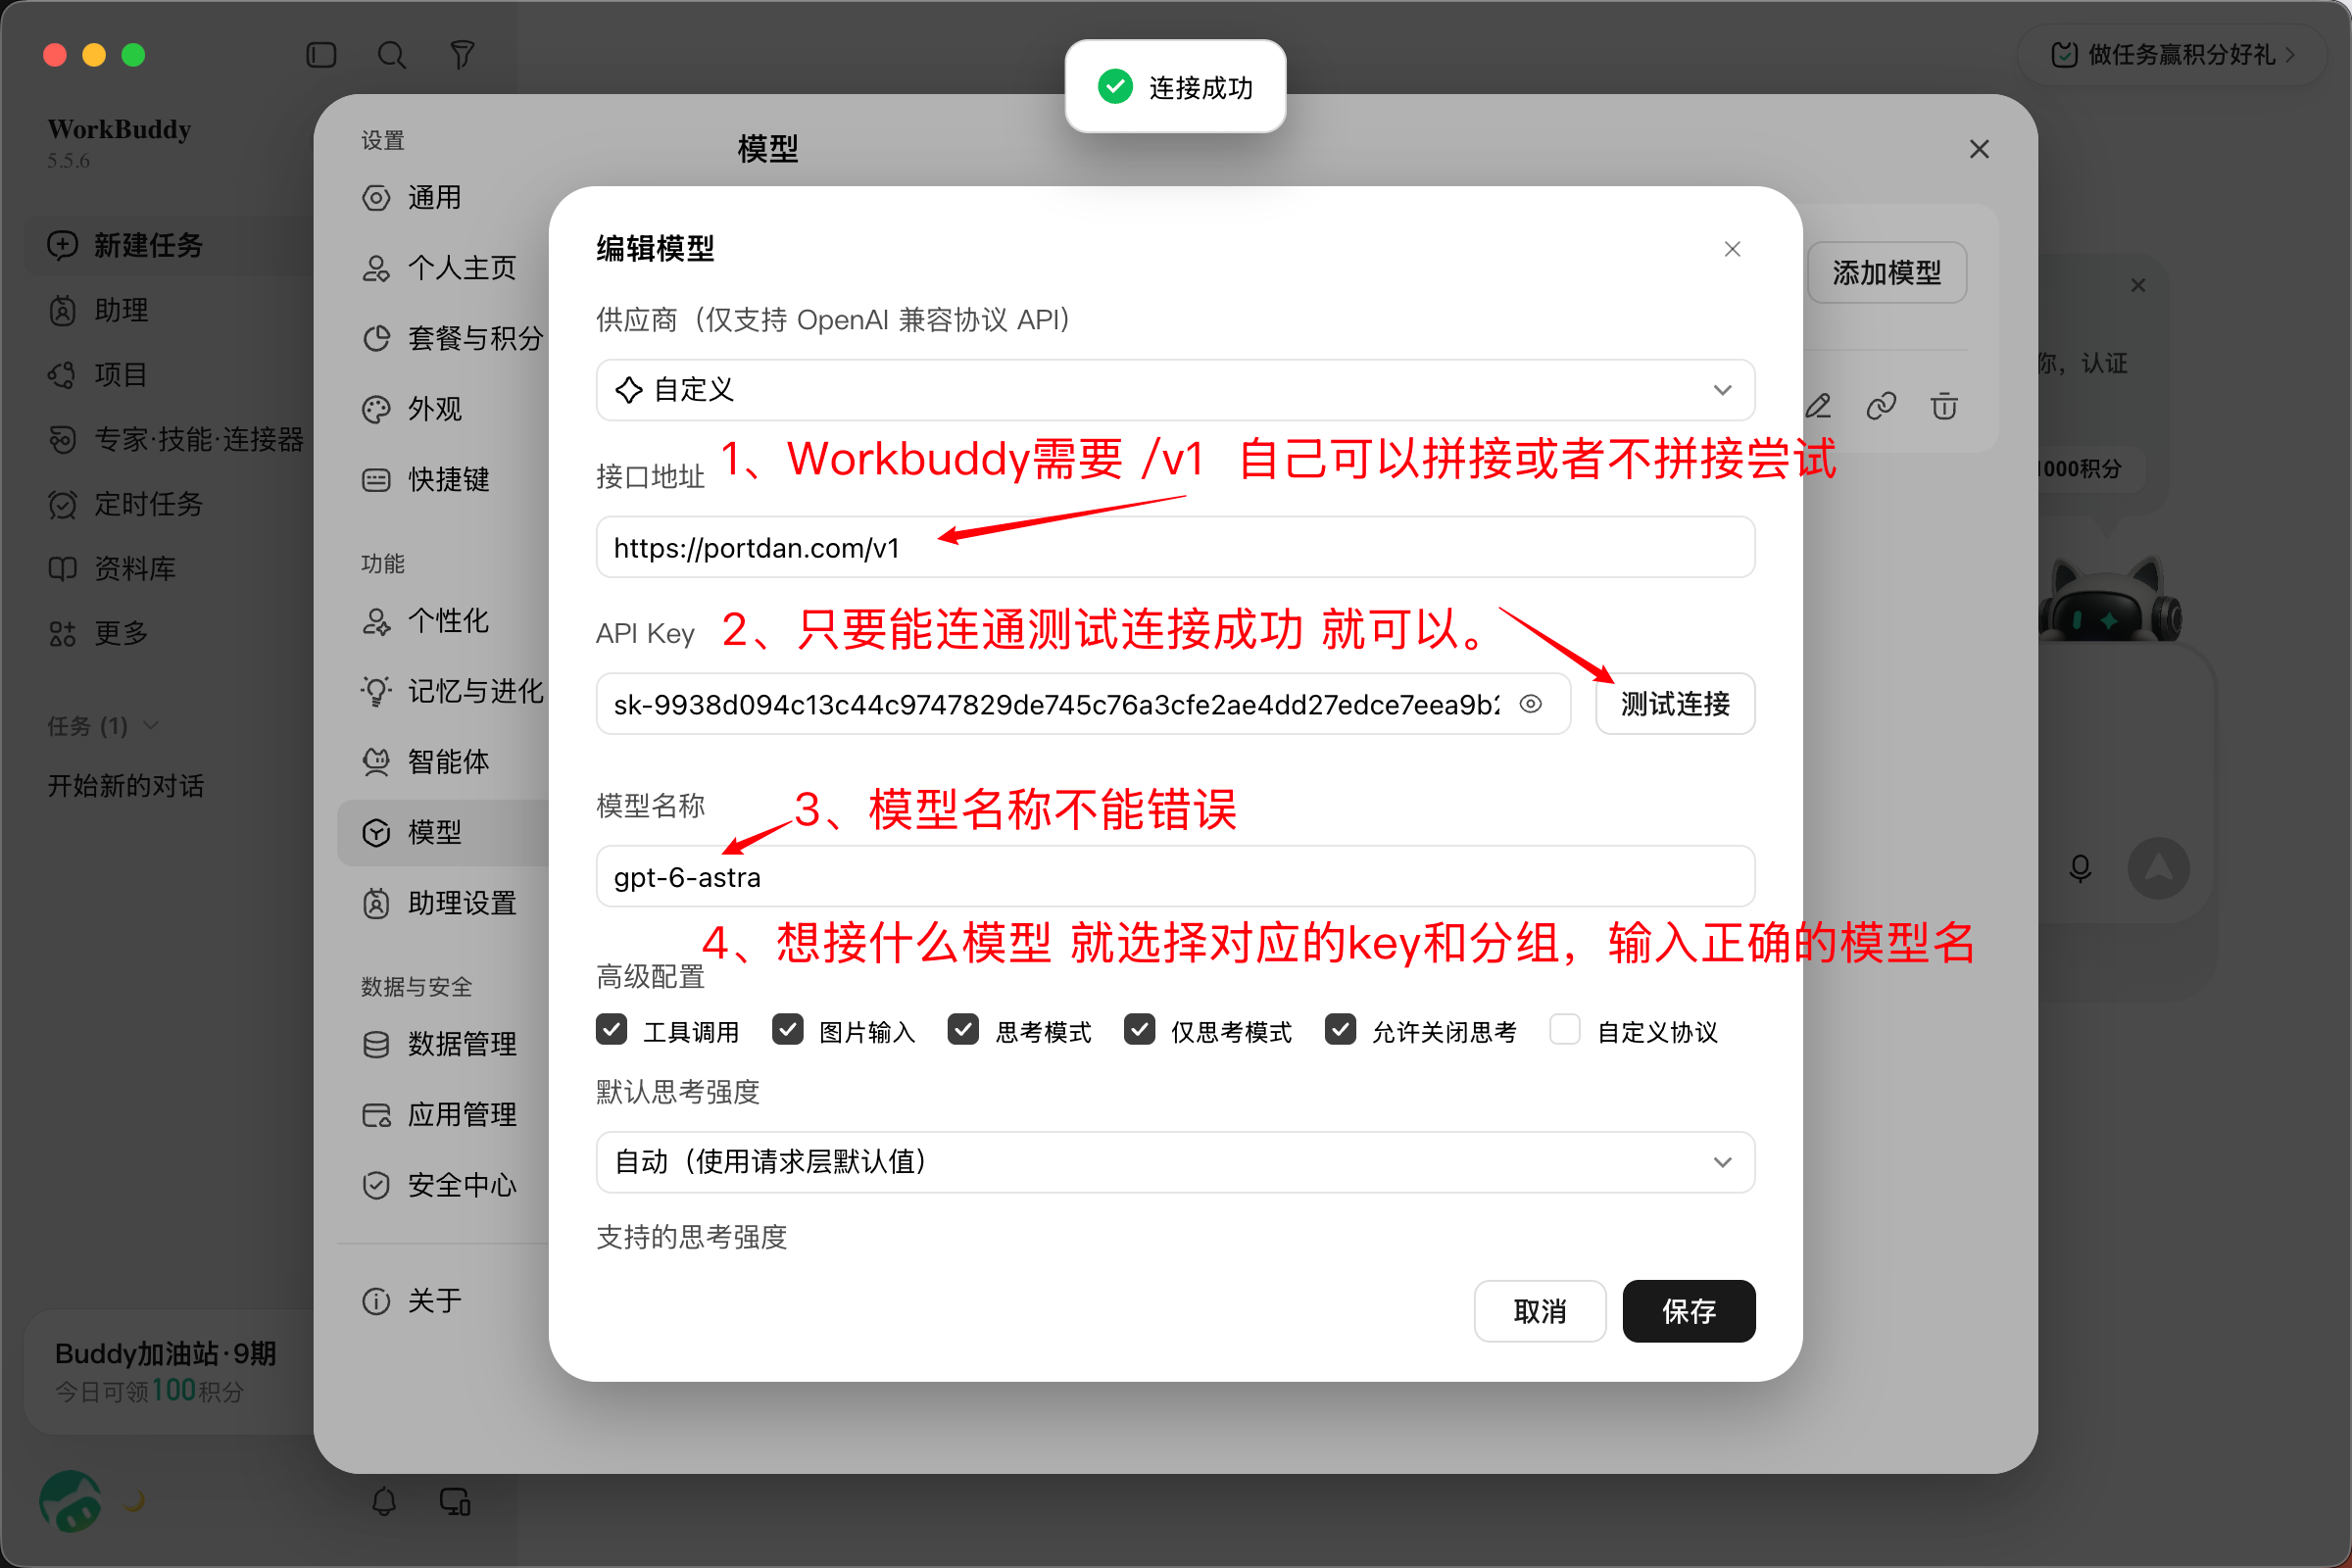Click the filter funnel icon in title bar
Image resolution: width=2352 pixels, height=1568 pixels.
tap(462, 55)
